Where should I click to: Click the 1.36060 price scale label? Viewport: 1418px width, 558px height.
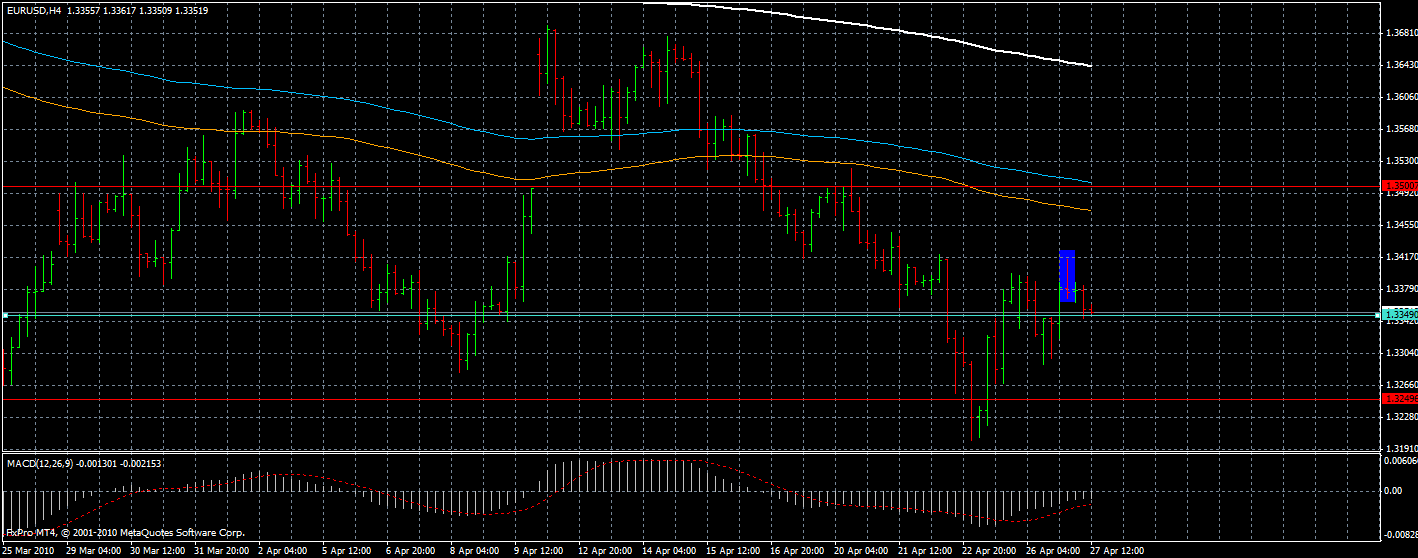click(x=1401, y=97)
